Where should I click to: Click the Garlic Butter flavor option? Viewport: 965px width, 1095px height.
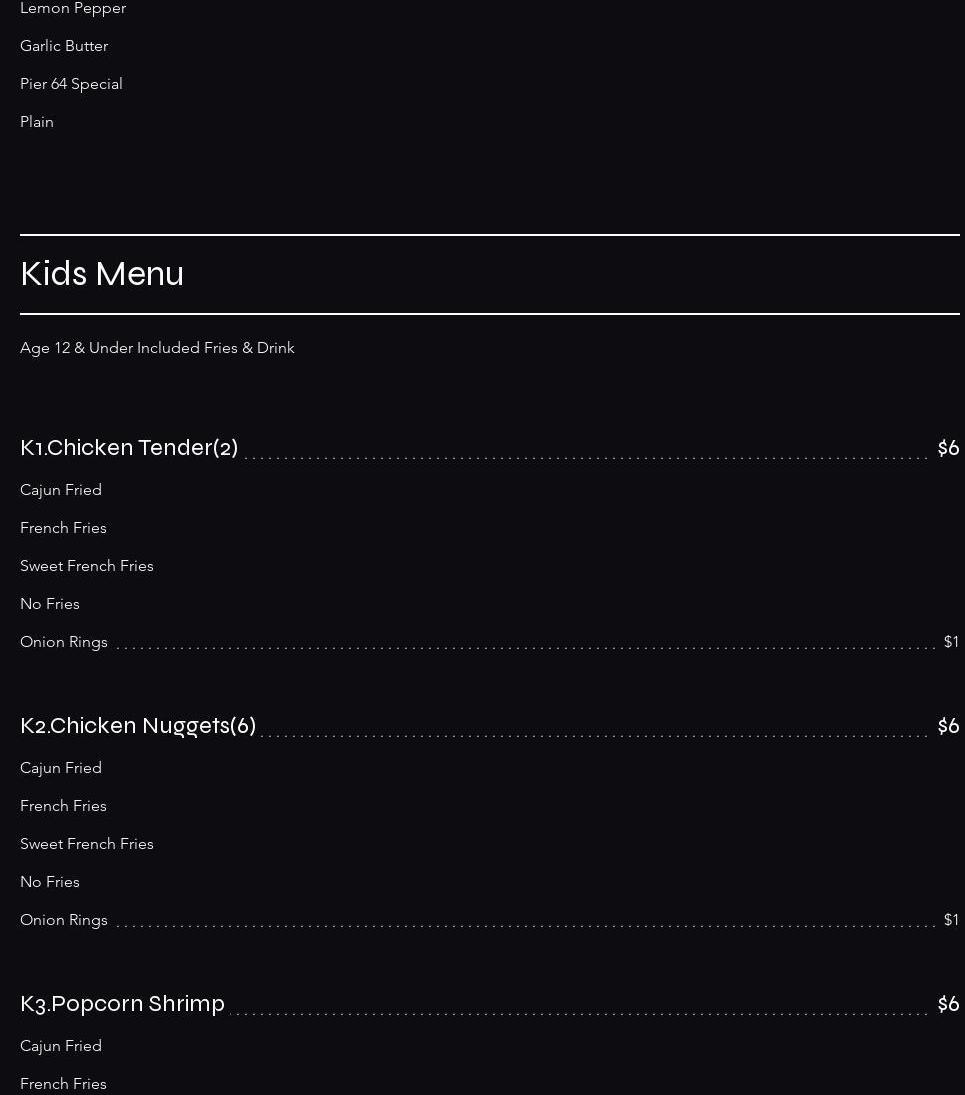pyautogui.click(x=64, y=46)
